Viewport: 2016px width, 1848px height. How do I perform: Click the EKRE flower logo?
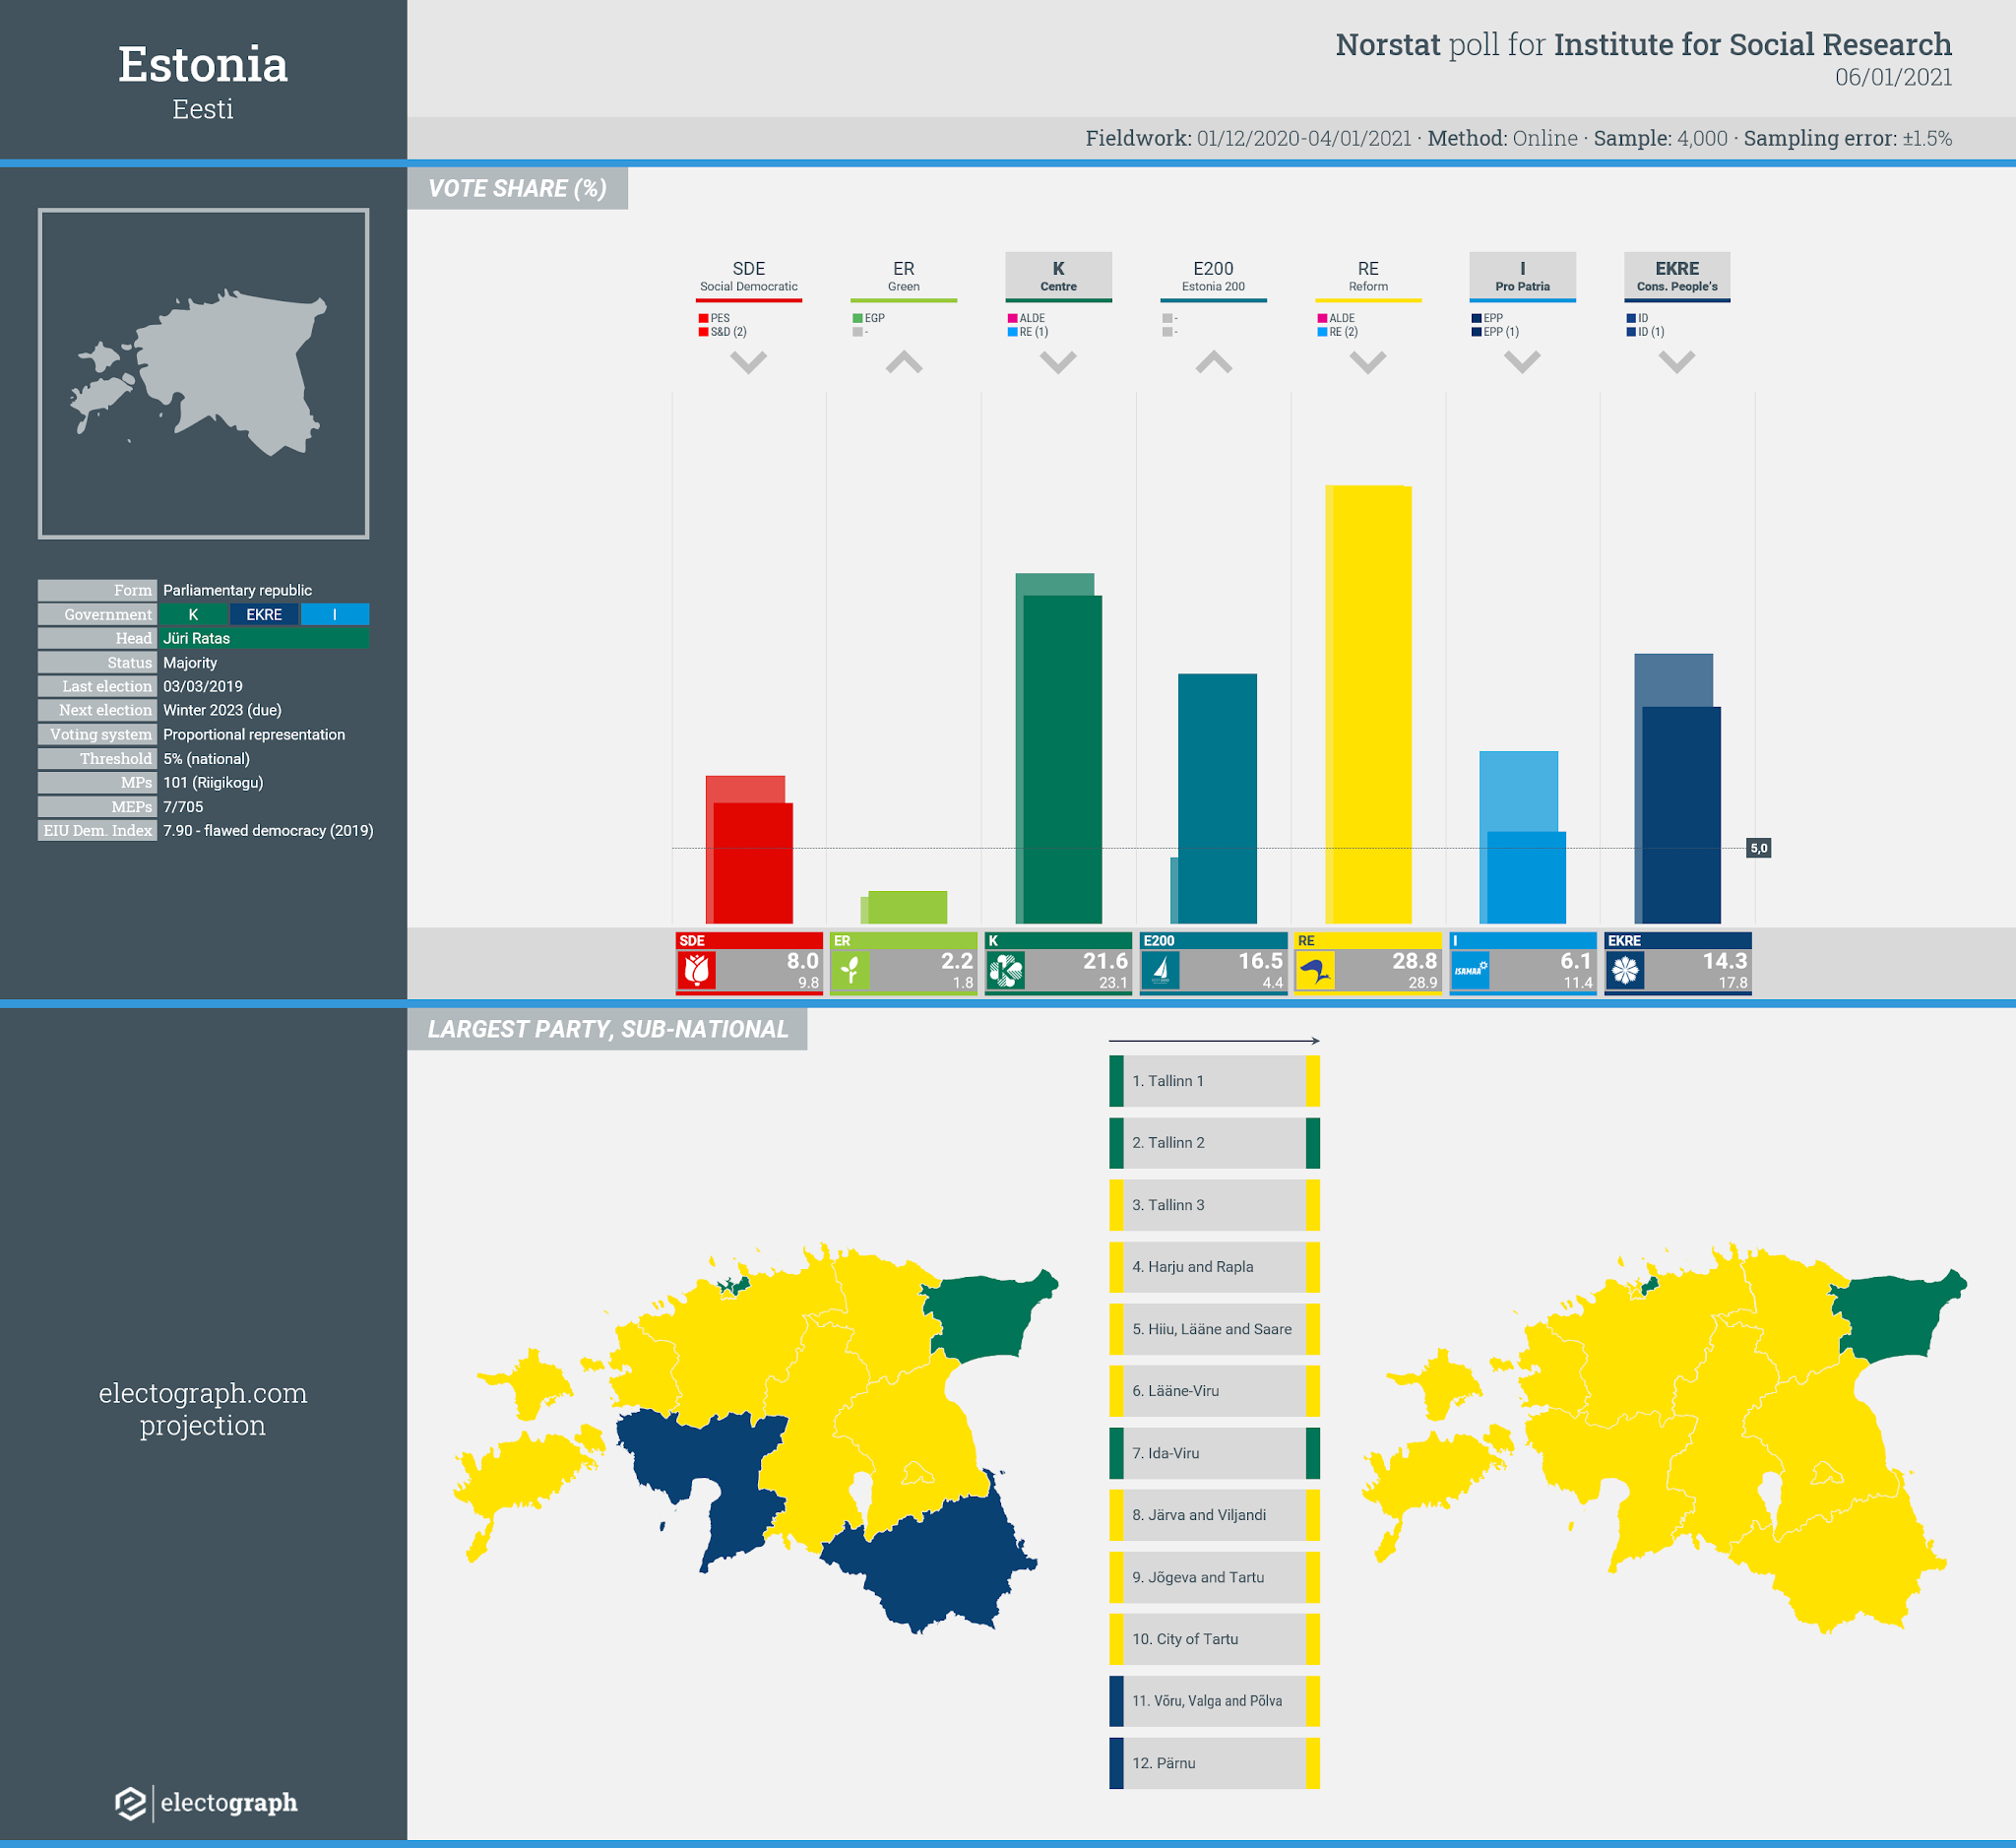[x=1625, y=970]
